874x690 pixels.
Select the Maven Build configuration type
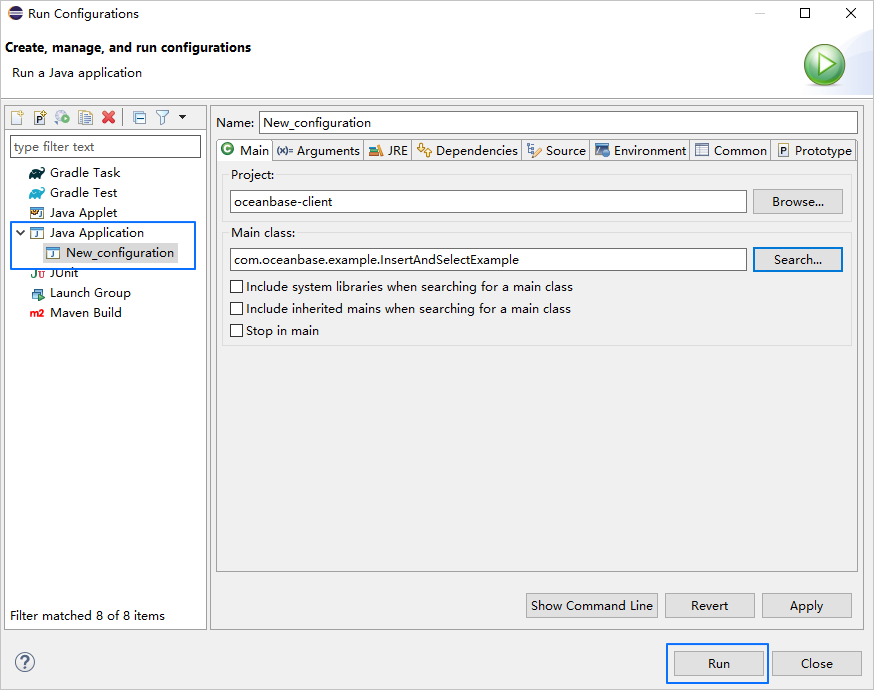[85, 313]
